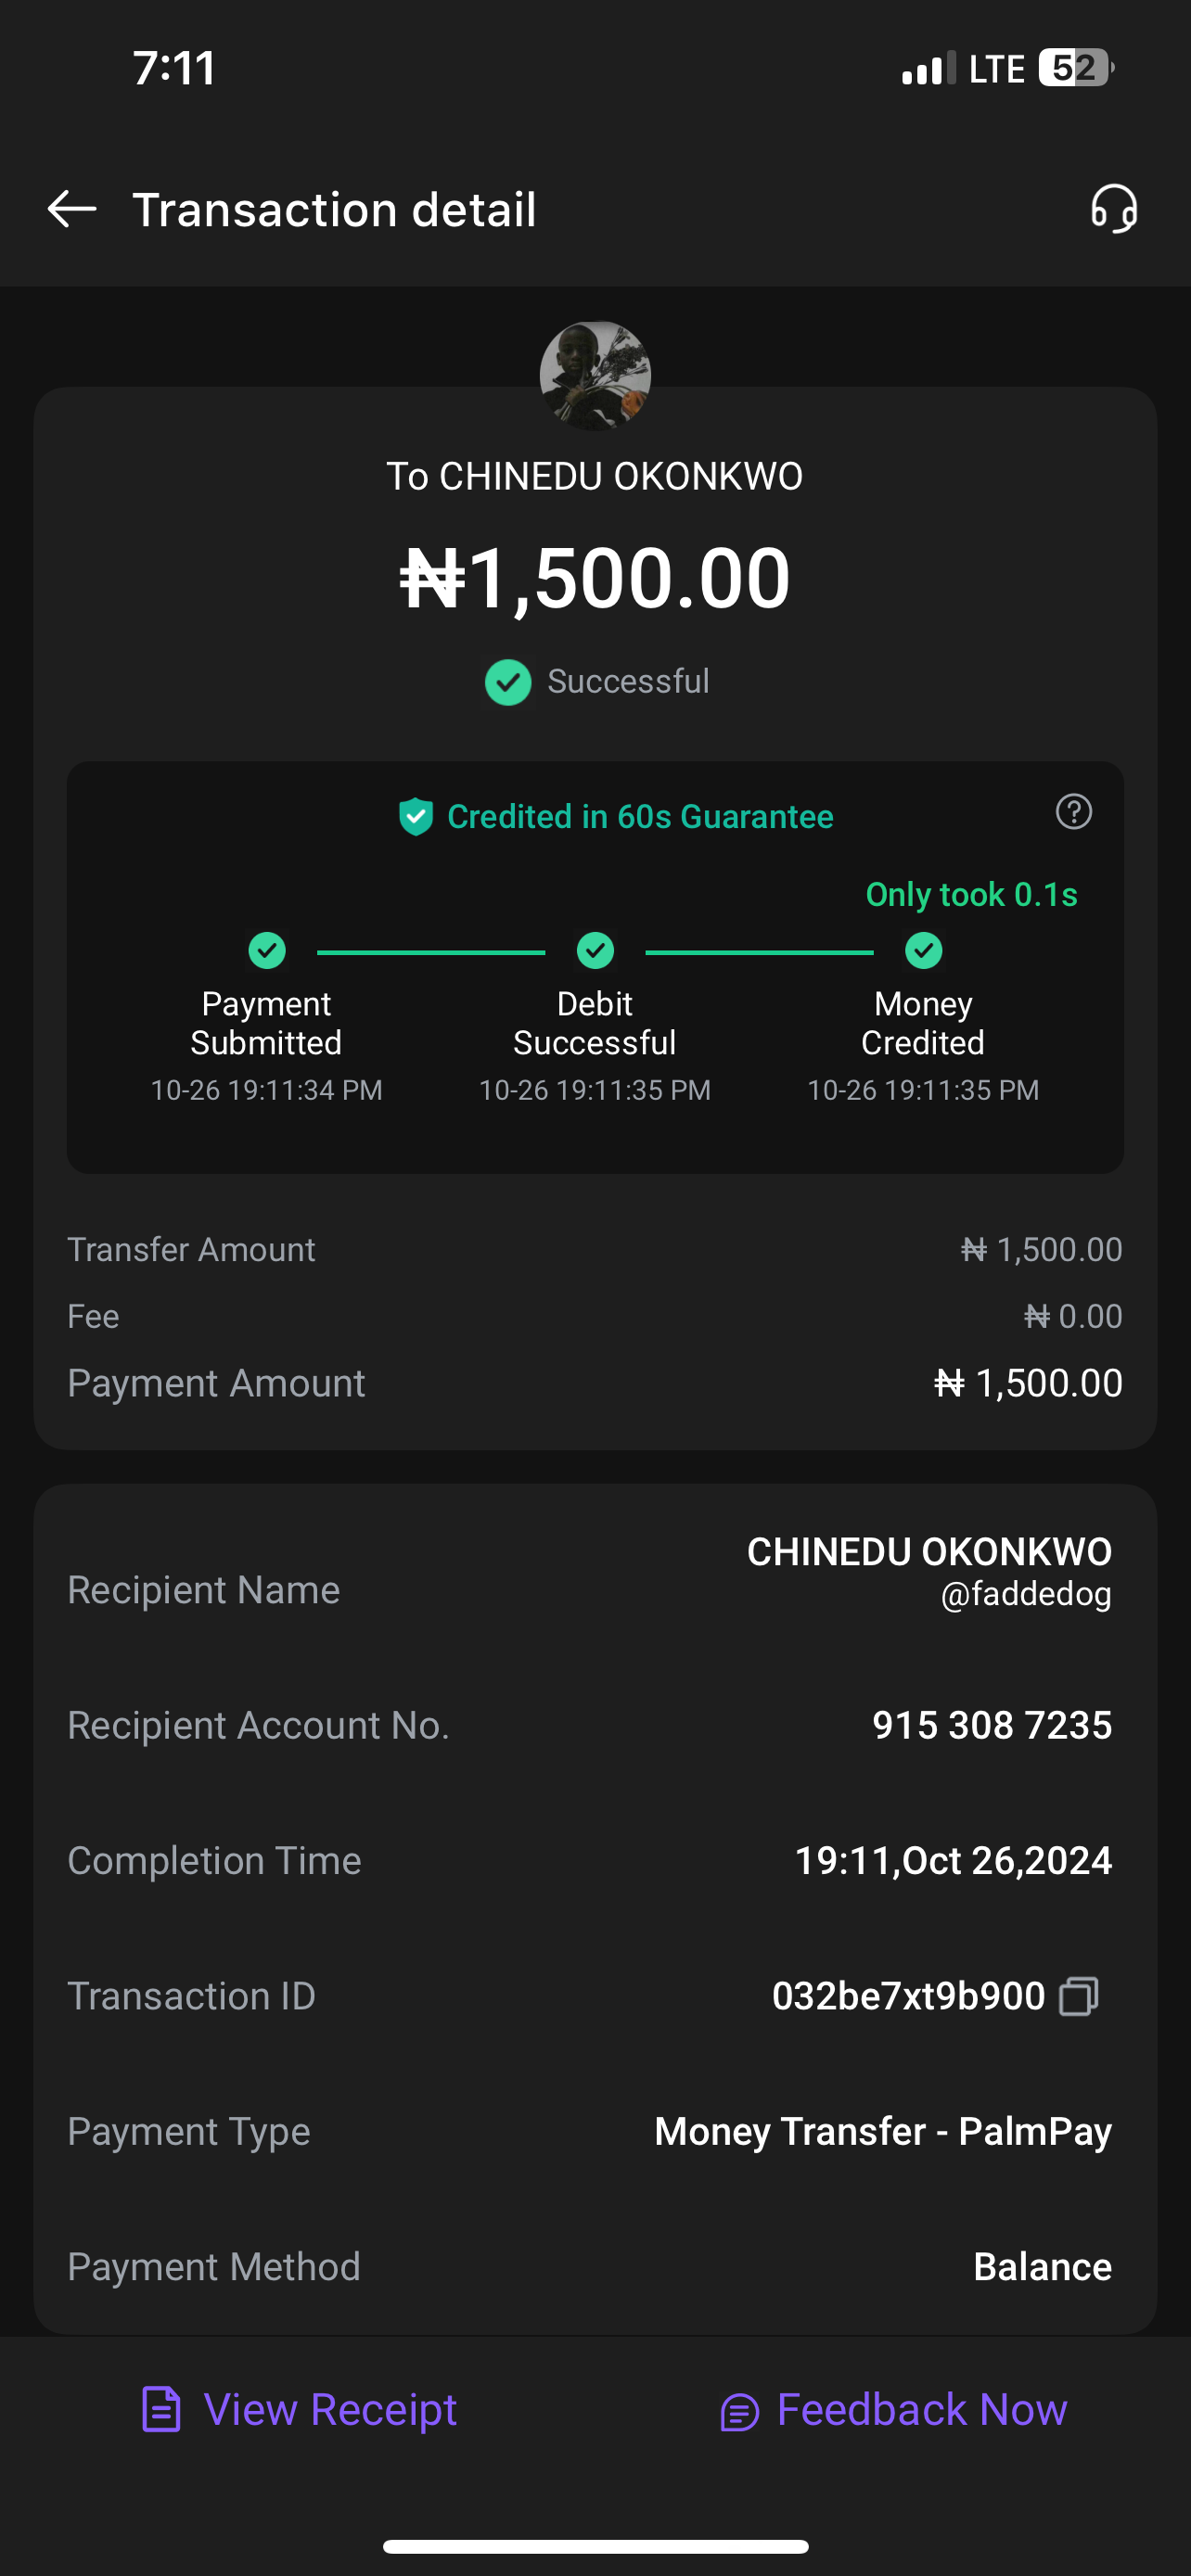Tap the Money Credited step checkmark
The image size is (1191, 2576).
pos(923,950)
